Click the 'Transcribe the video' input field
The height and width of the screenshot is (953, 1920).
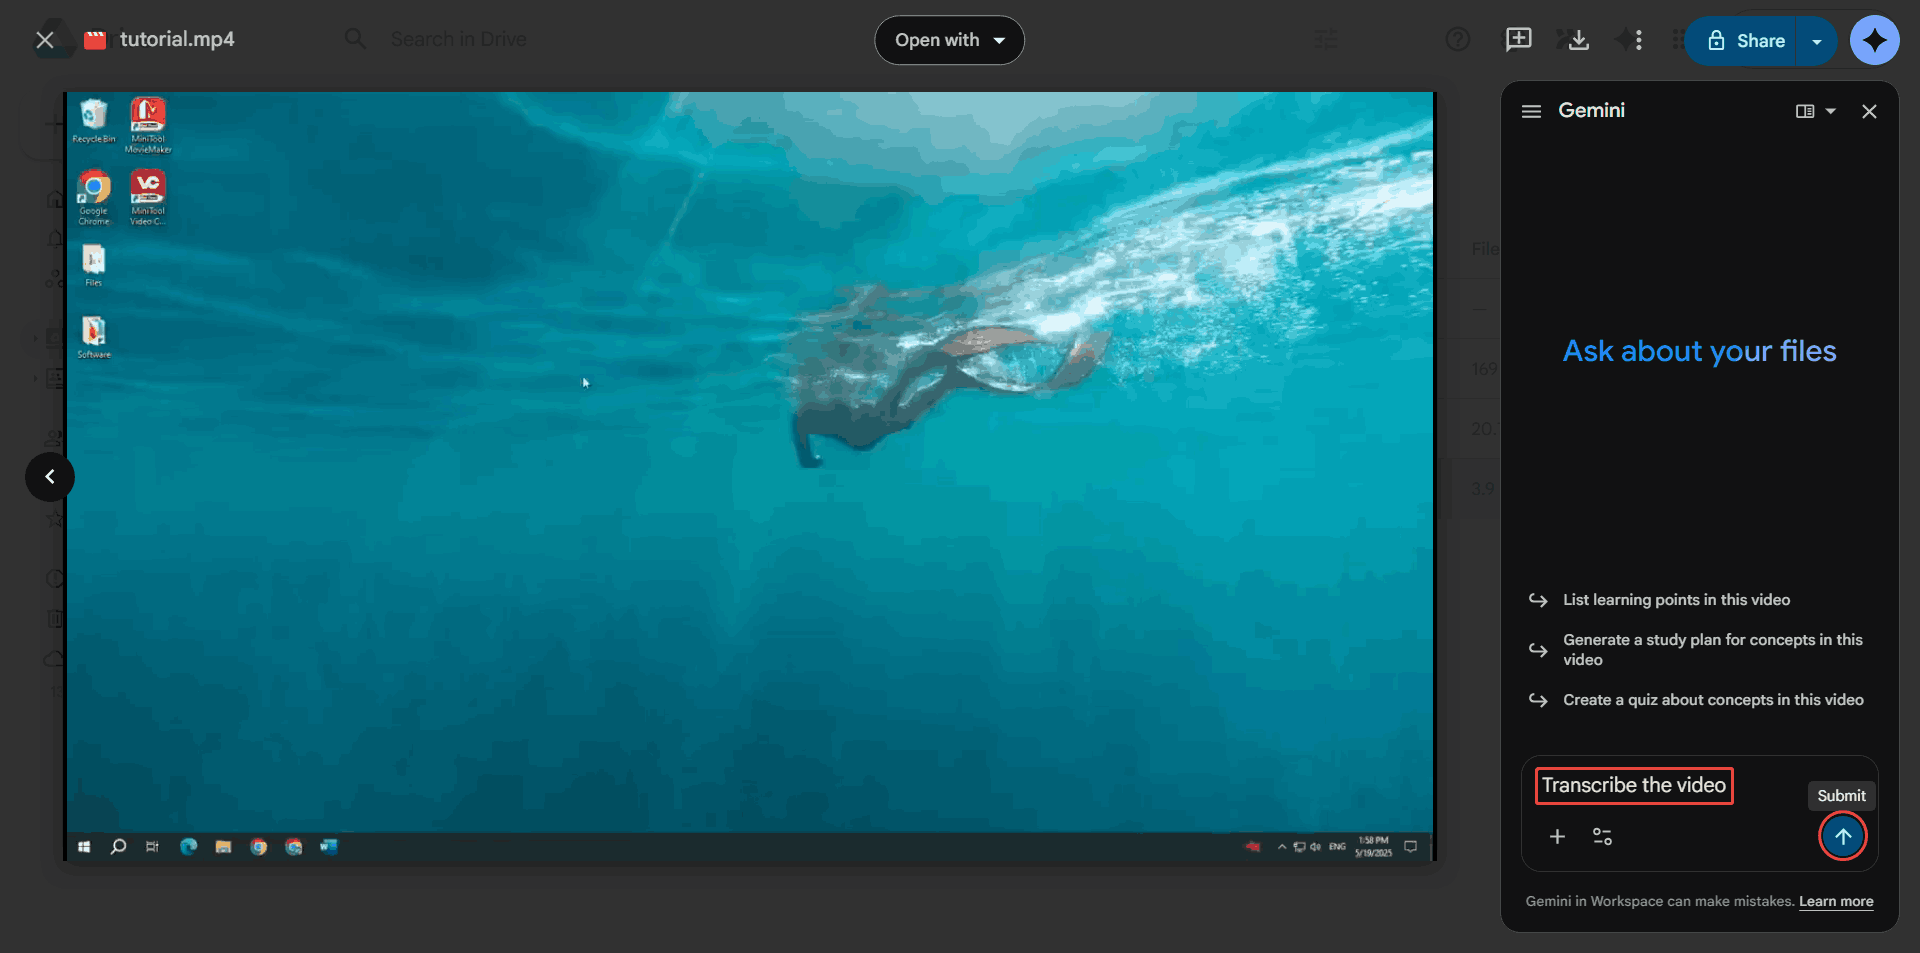[x=1633, y=786]
